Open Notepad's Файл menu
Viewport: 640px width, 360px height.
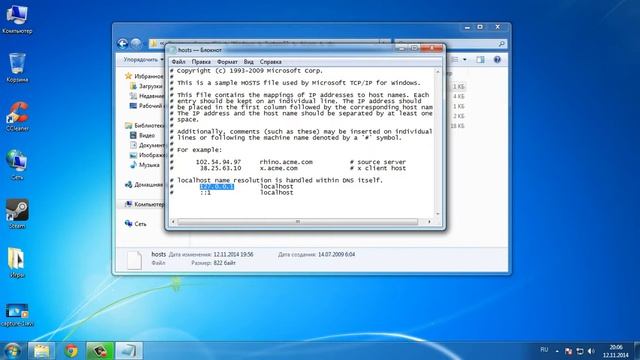point(178,62)
